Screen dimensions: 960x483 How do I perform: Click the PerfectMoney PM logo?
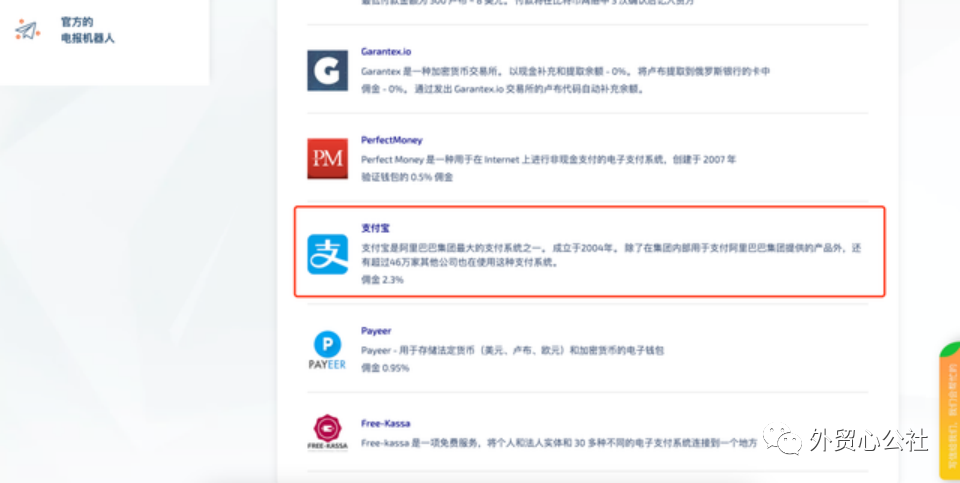(x=328, y=159)
